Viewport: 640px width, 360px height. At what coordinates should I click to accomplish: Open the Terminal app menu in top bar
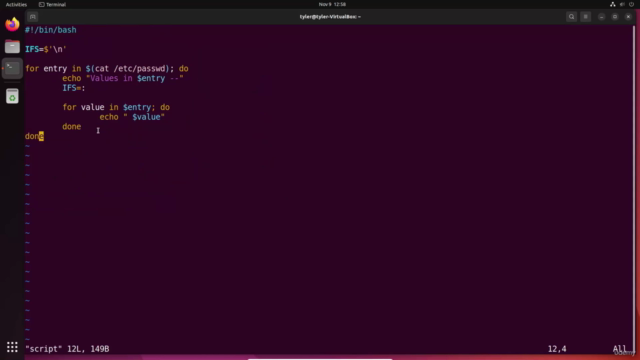coord(52,4)
